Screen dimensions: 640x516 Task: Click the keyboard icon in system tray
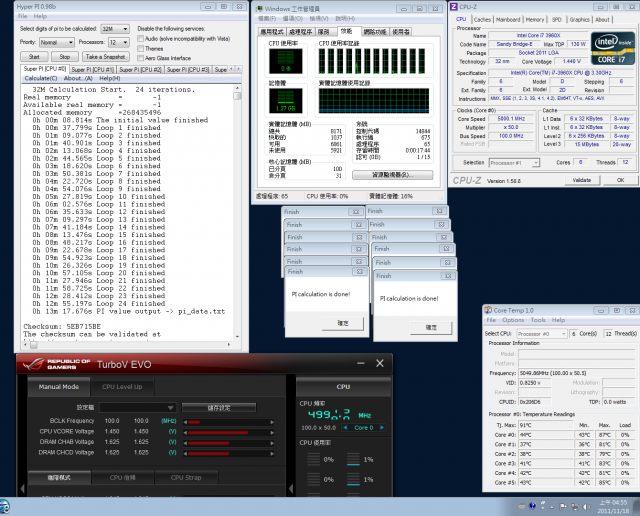(522, 507)
